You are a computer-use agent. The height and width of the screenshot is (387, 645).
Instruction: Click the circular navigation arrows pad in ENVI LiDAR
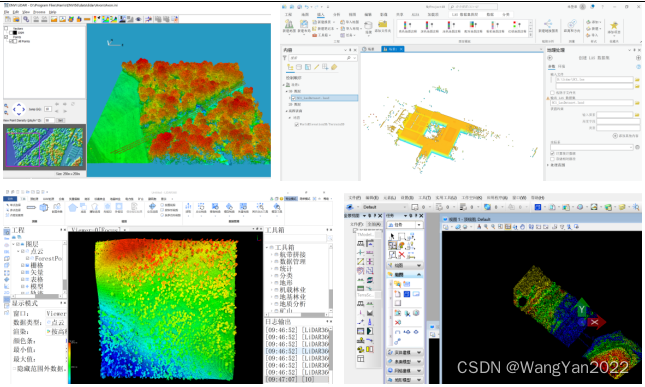(x=19, y=109)
